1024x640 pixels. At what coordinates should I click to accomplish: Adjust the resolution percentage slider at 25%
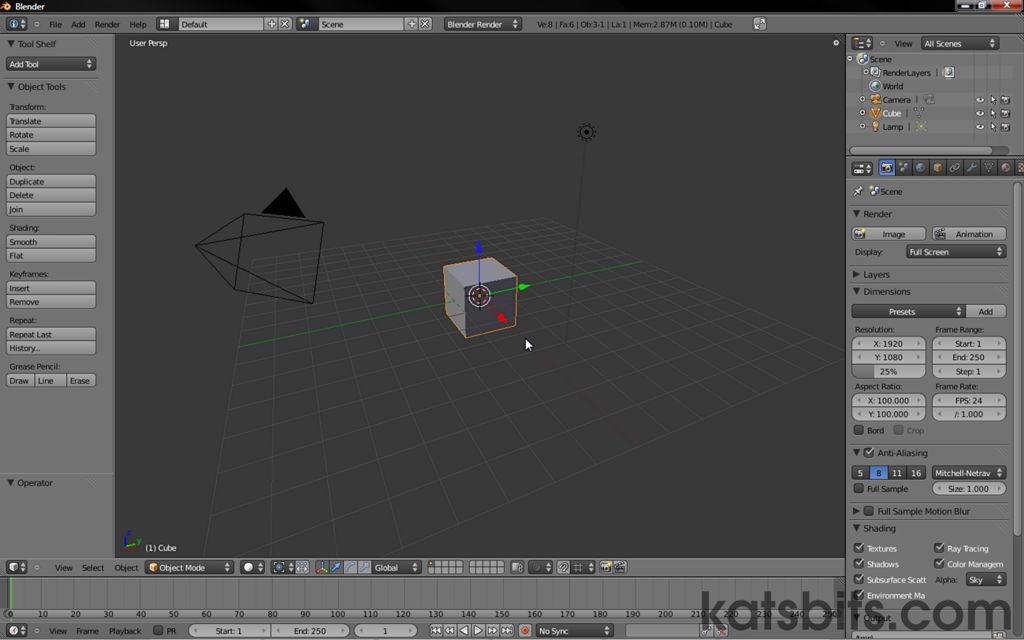(888, 371)
